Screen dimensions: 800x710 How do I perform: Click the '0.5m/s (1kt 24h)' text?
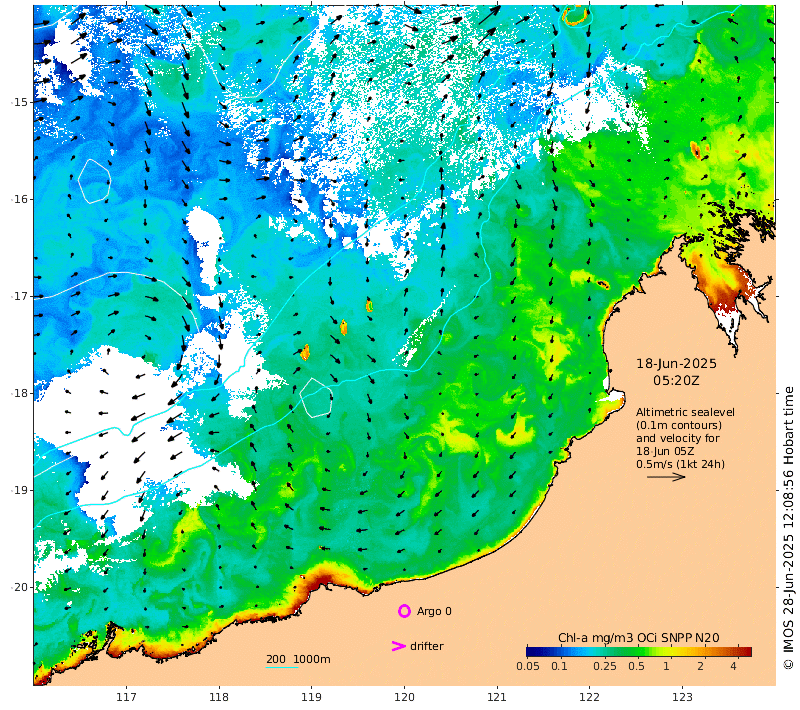[x=680, y=464]
